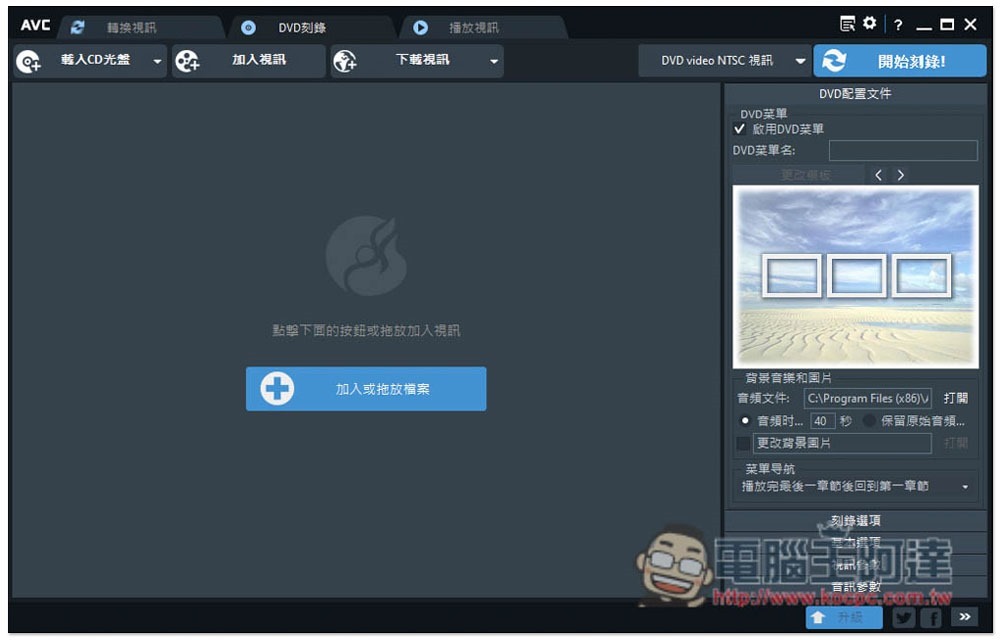
Task: Open the task list icon beside gear
Action: pos(848,24)
